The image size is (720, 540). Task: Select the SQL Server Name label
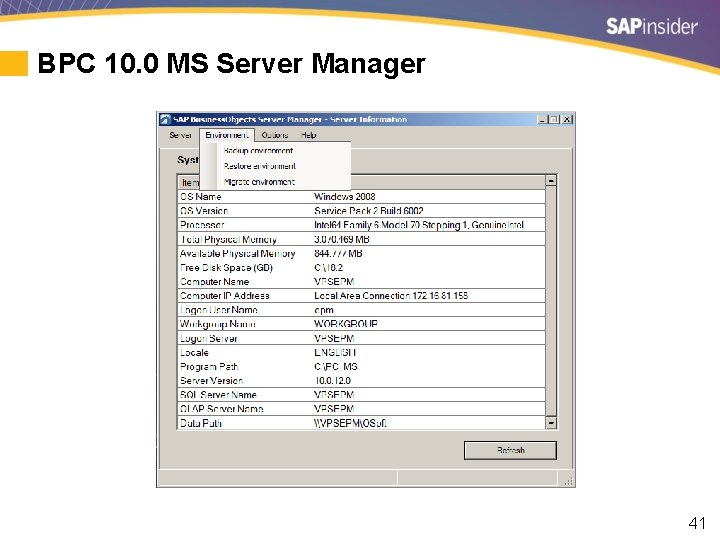click(218, 395)
